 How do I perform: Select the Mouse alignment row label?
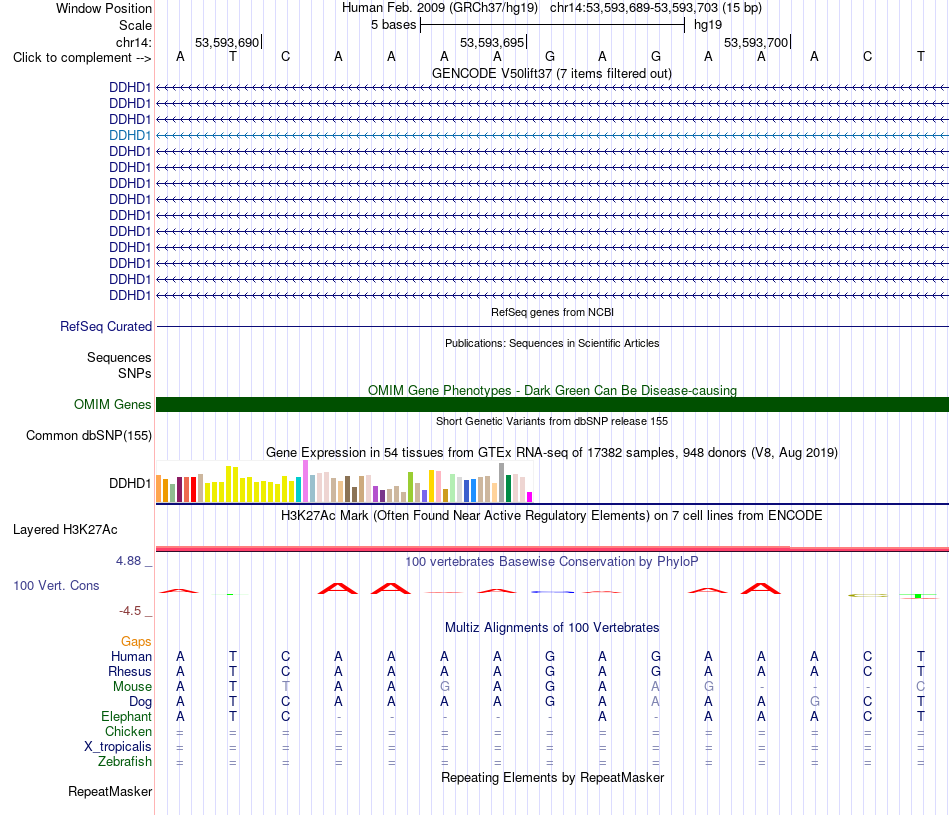(132, 687)
